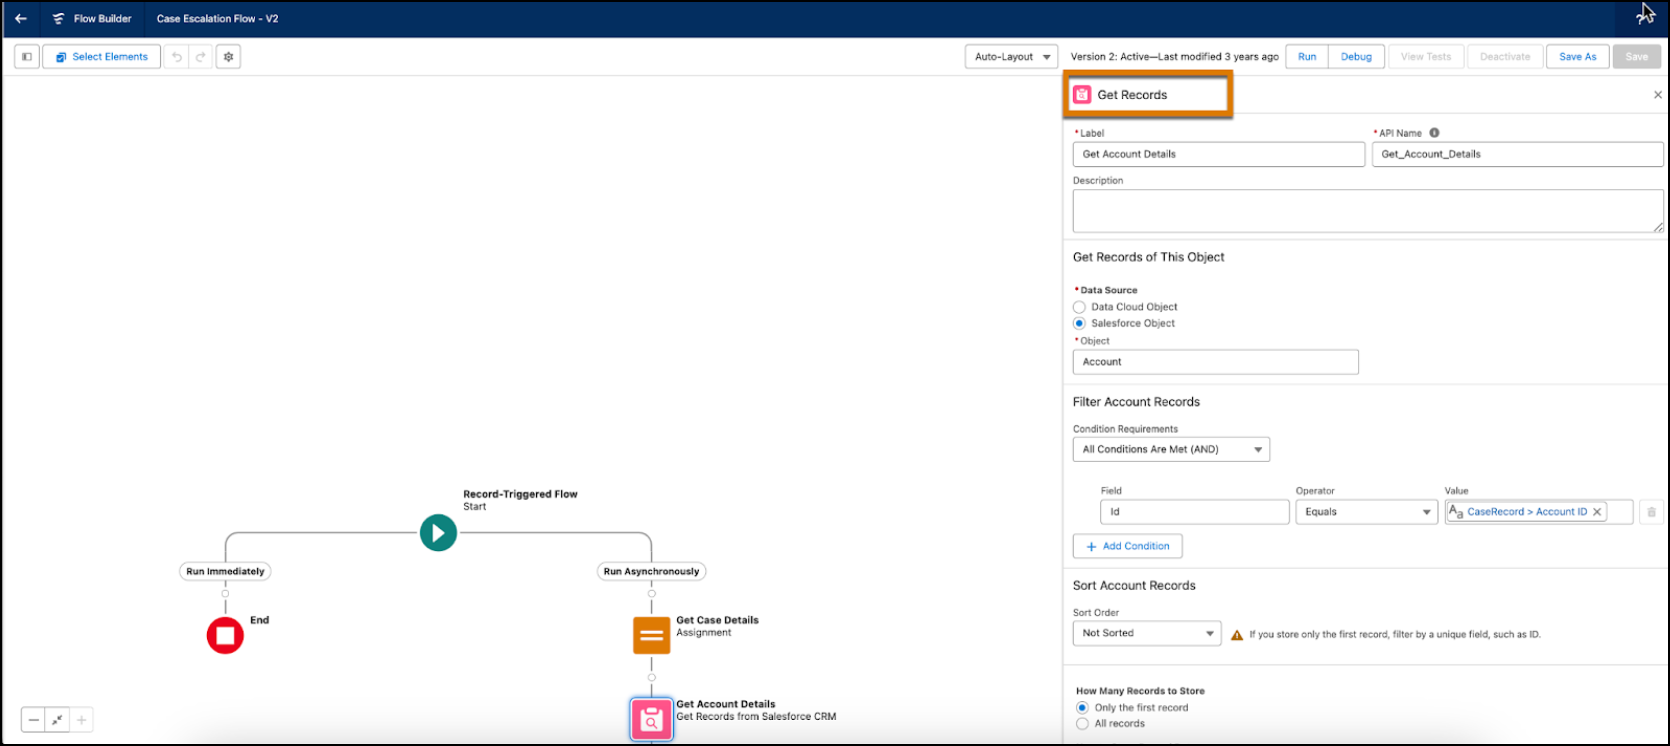Redo the last canvas change
This screenshot has height=746, width=1670.
tap(201, 57)
